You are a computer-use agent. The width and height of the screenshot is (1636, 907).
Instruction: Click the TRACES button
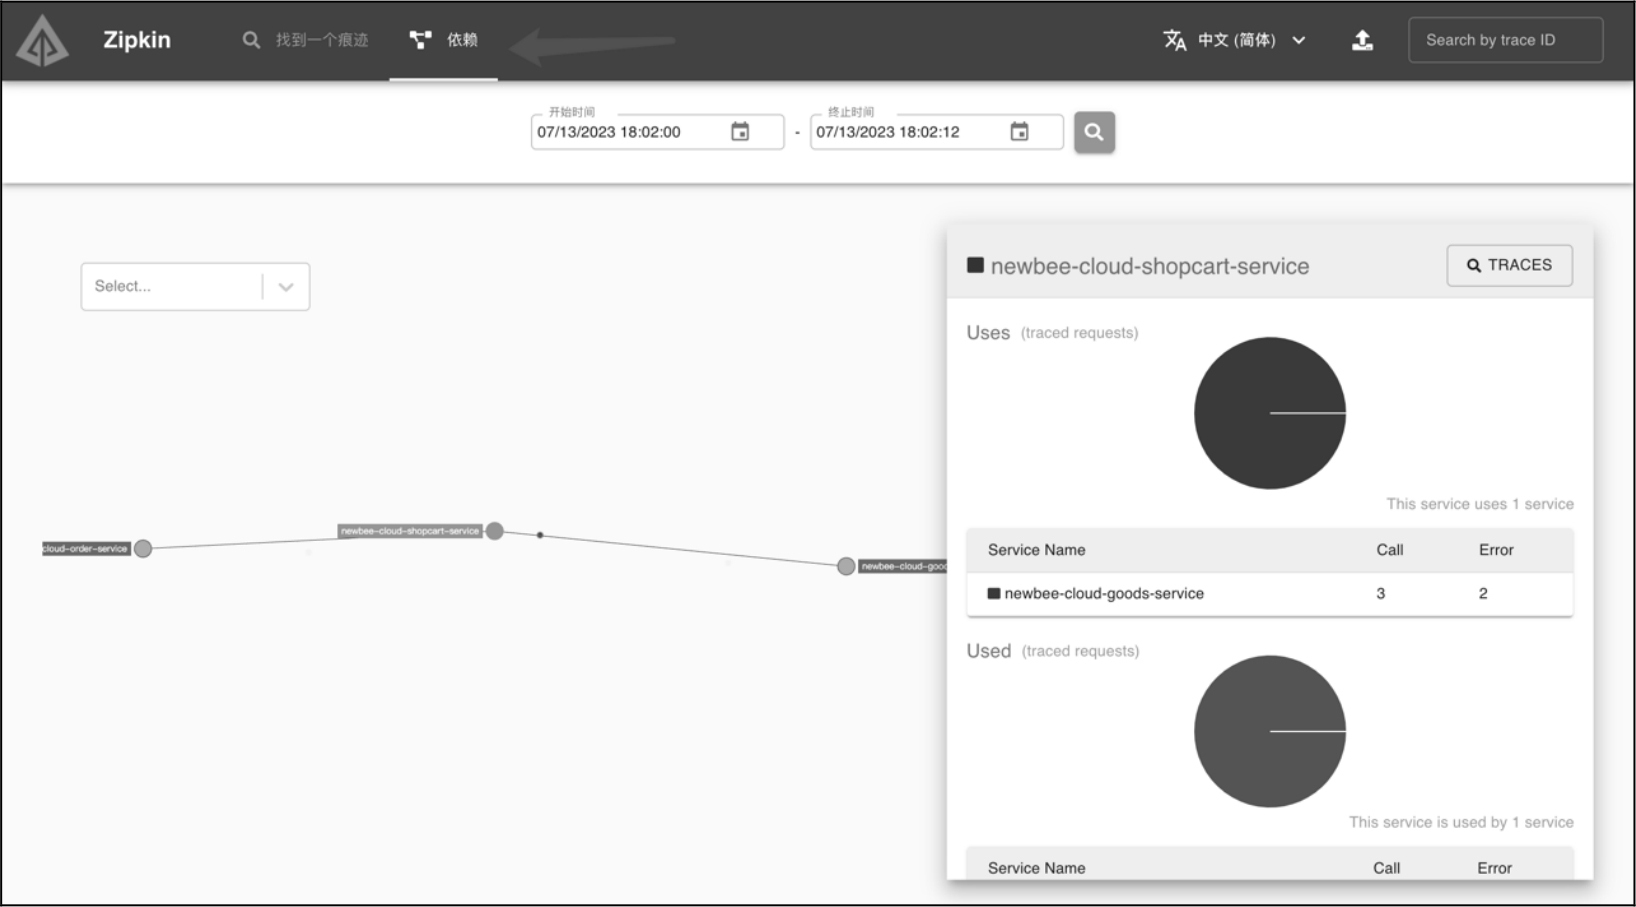(x=1509, y=265)
